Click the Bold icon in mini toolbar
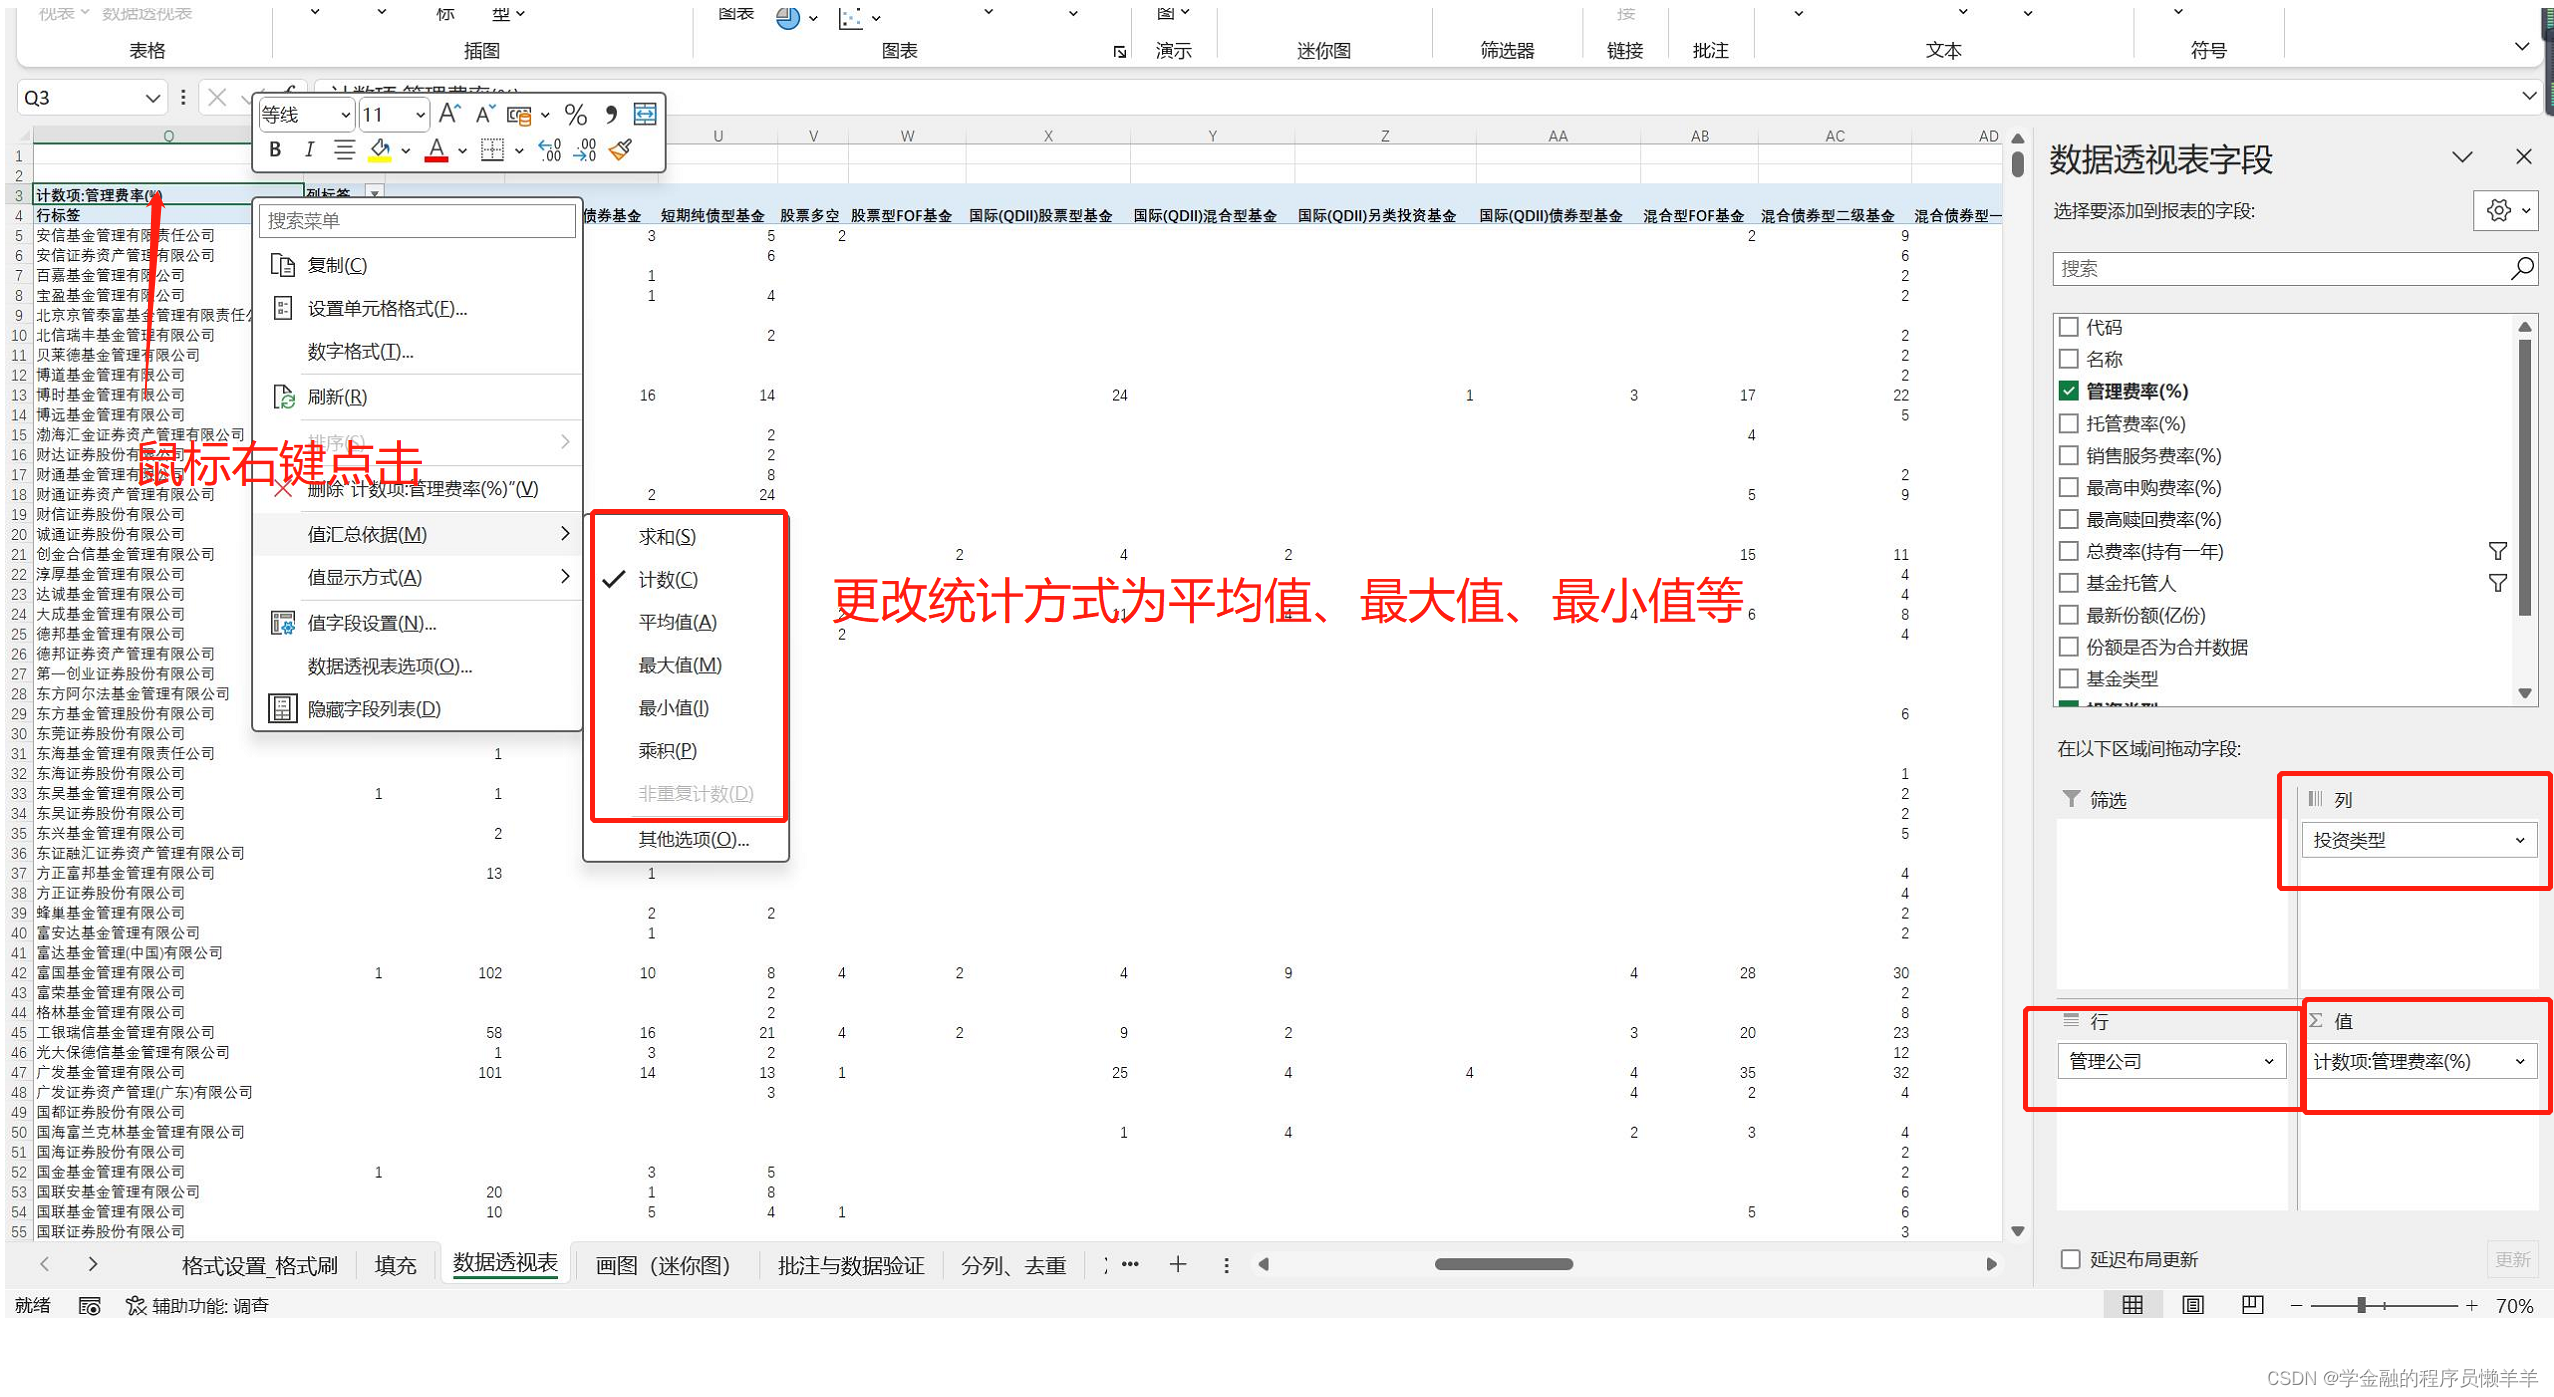This screenshot has height=1397, width=2554. pos(275,150)
